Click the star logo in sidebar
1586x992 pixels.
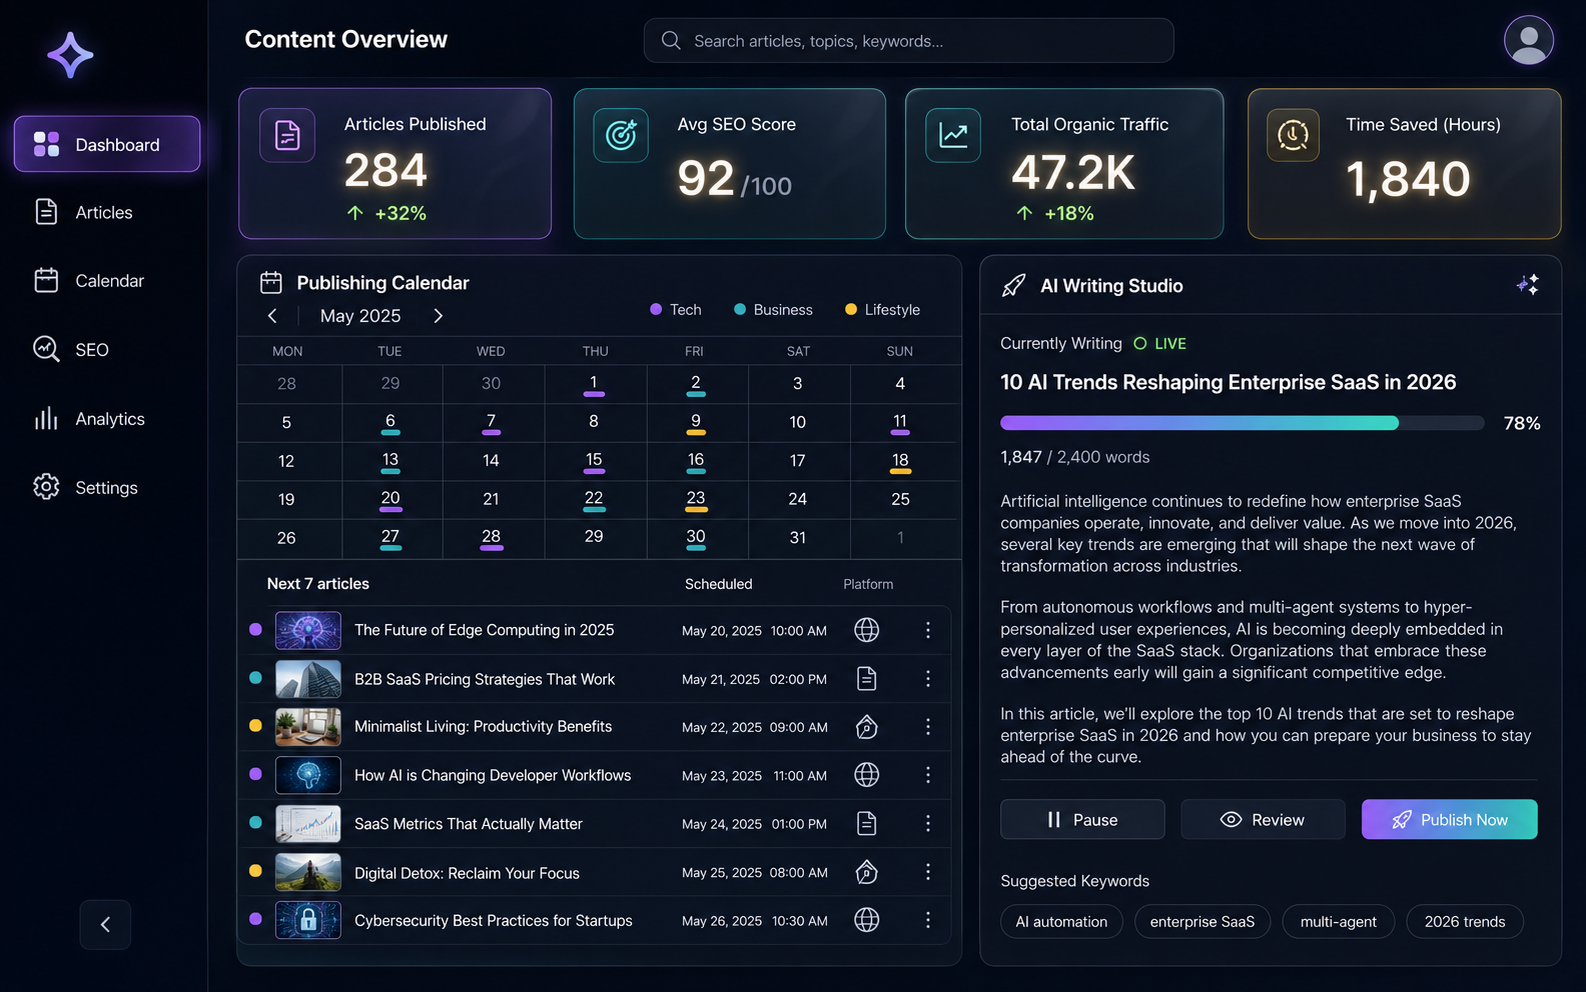coord(70,55)
